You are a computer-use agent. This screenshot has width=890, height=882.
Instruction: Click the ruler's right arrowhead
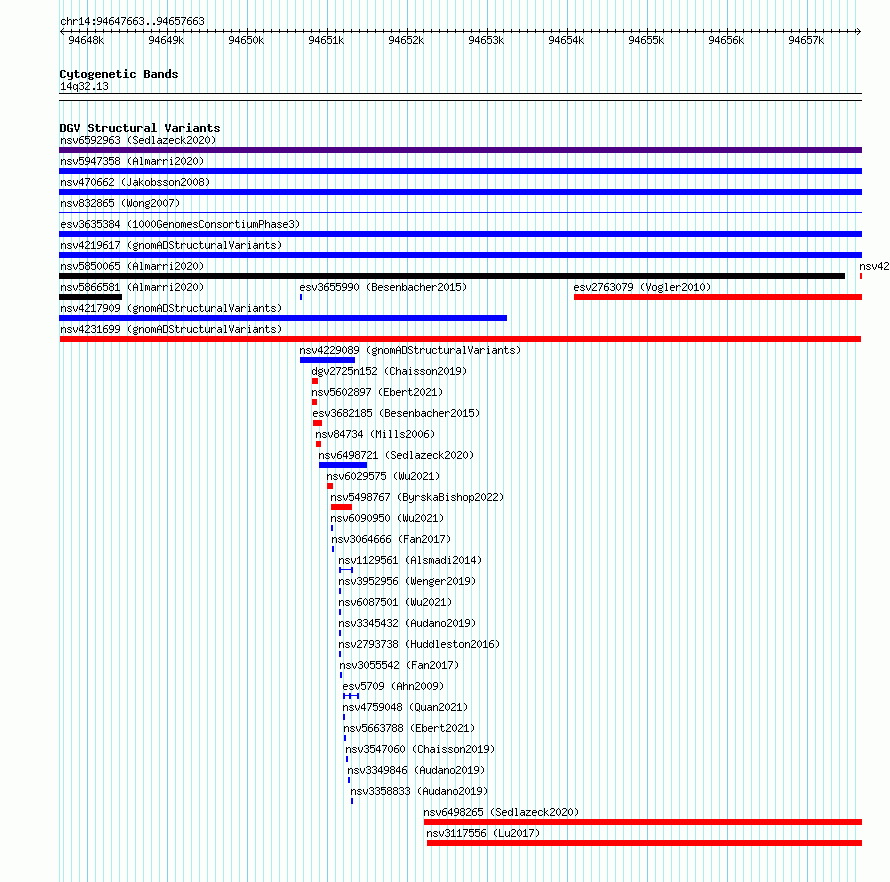point(859,32)
